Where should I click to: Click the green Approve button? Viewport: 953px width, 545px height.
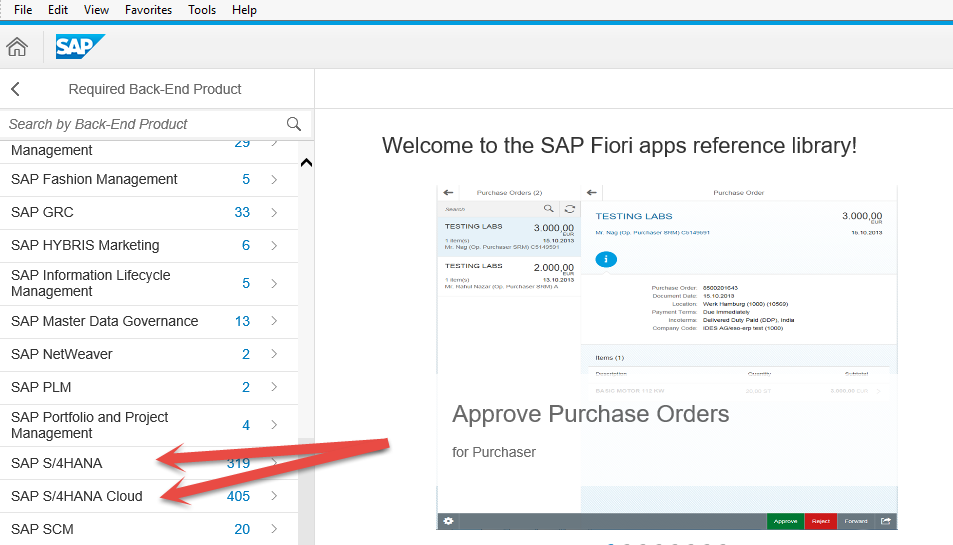coord(785,521)
